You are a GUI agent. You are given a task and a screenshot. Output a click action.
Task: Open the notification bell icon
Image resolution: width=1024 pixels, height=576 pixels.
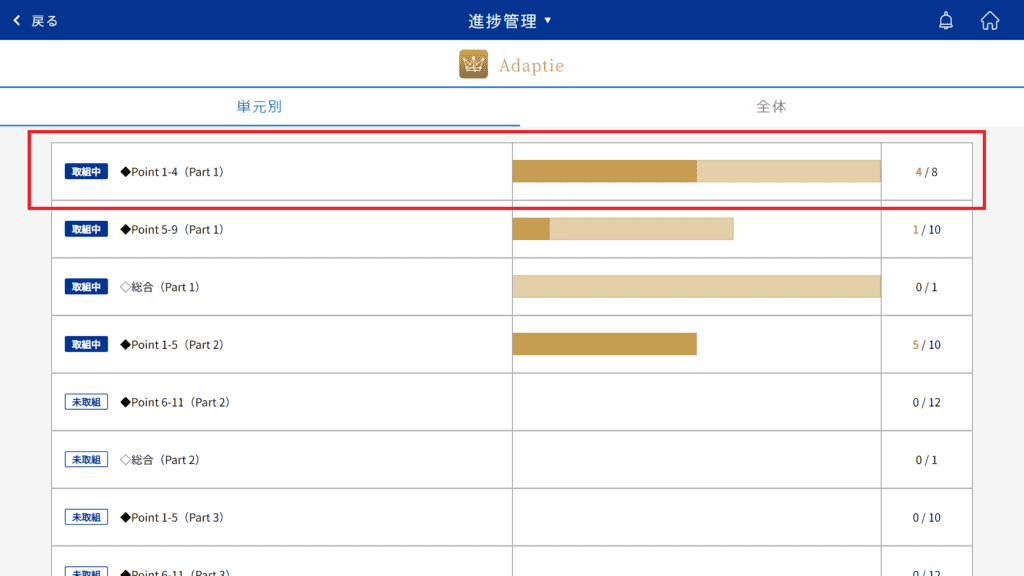point(946,21)
